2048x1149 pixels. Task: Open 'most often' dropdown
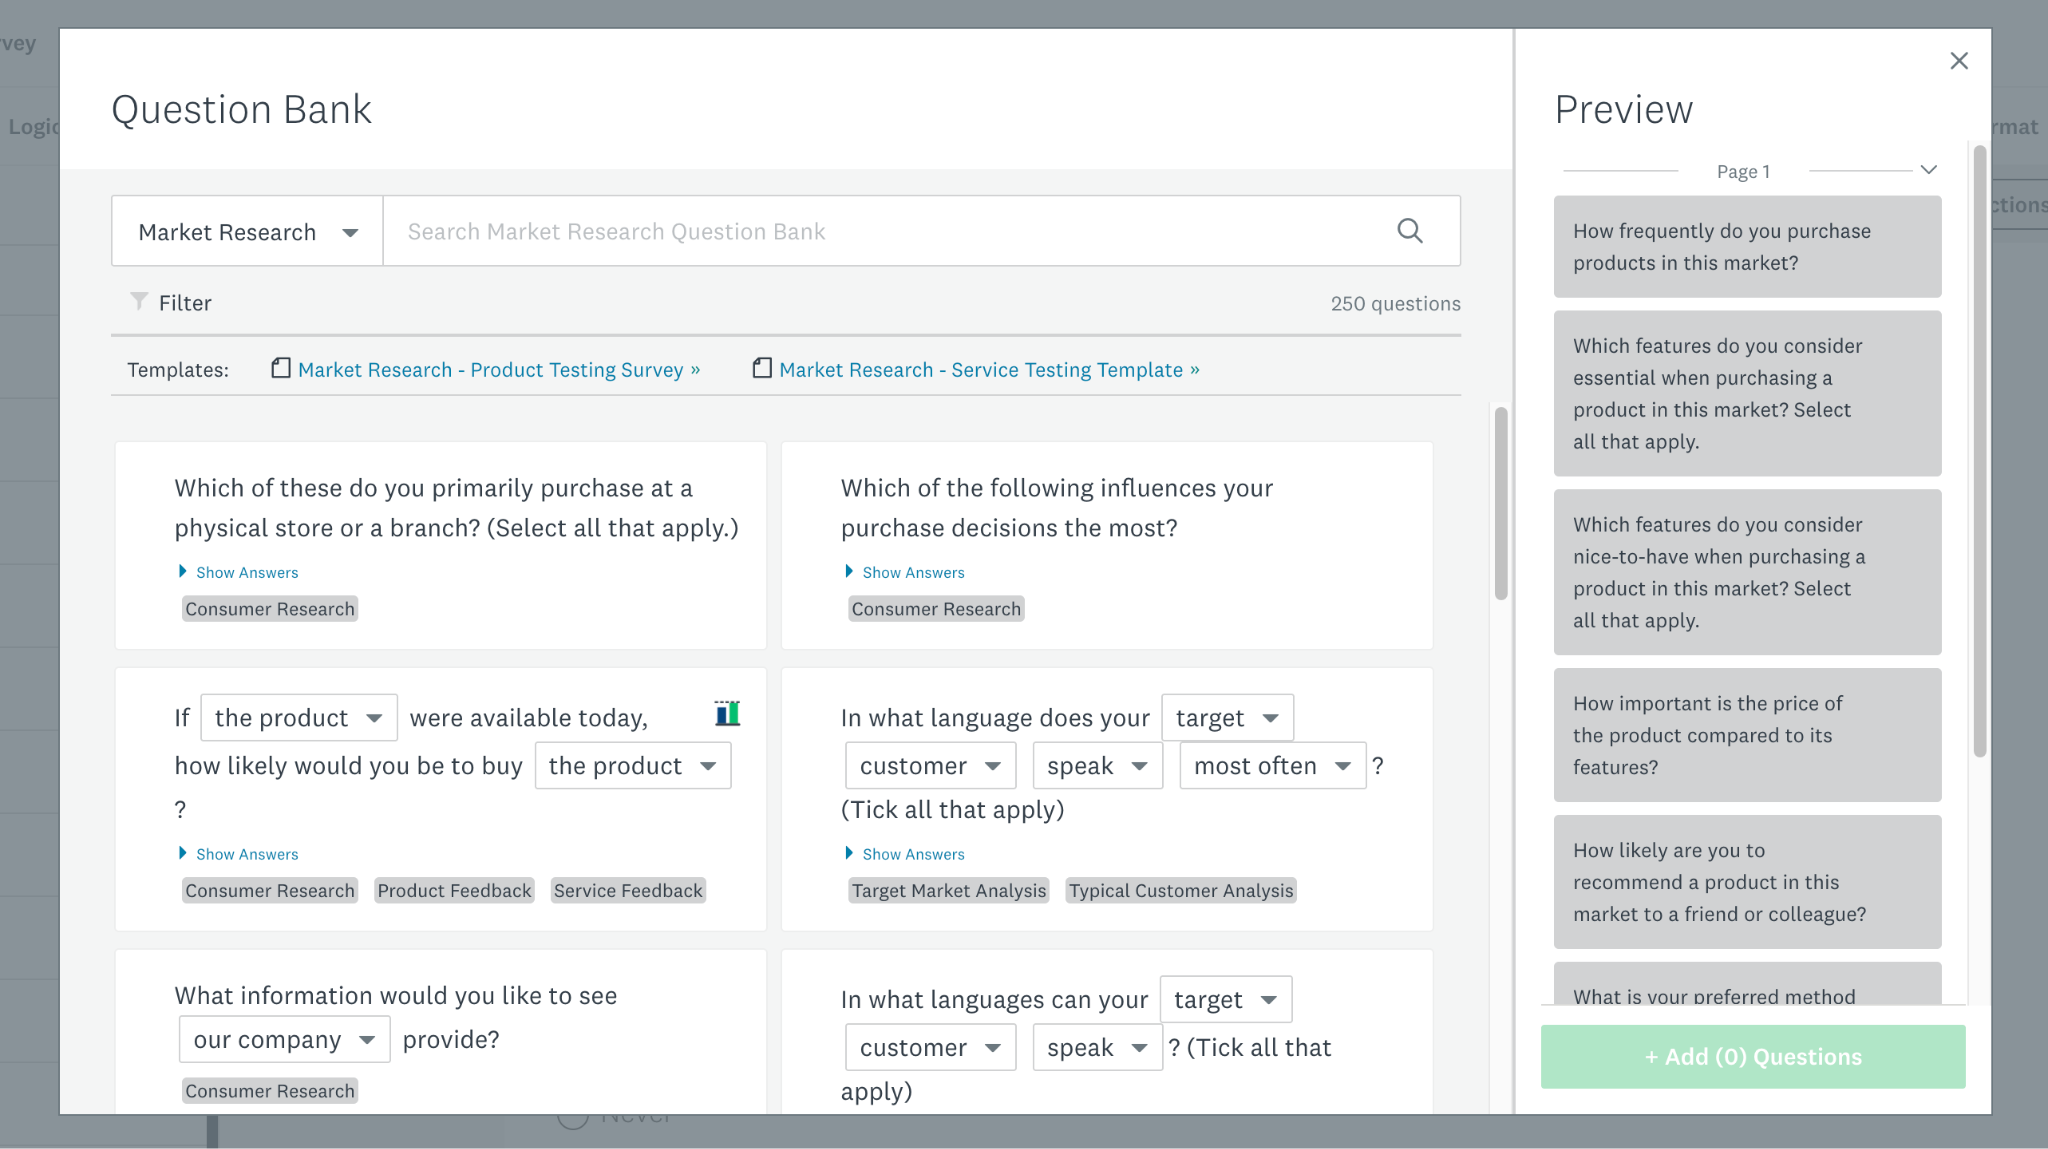(1273, 766)
